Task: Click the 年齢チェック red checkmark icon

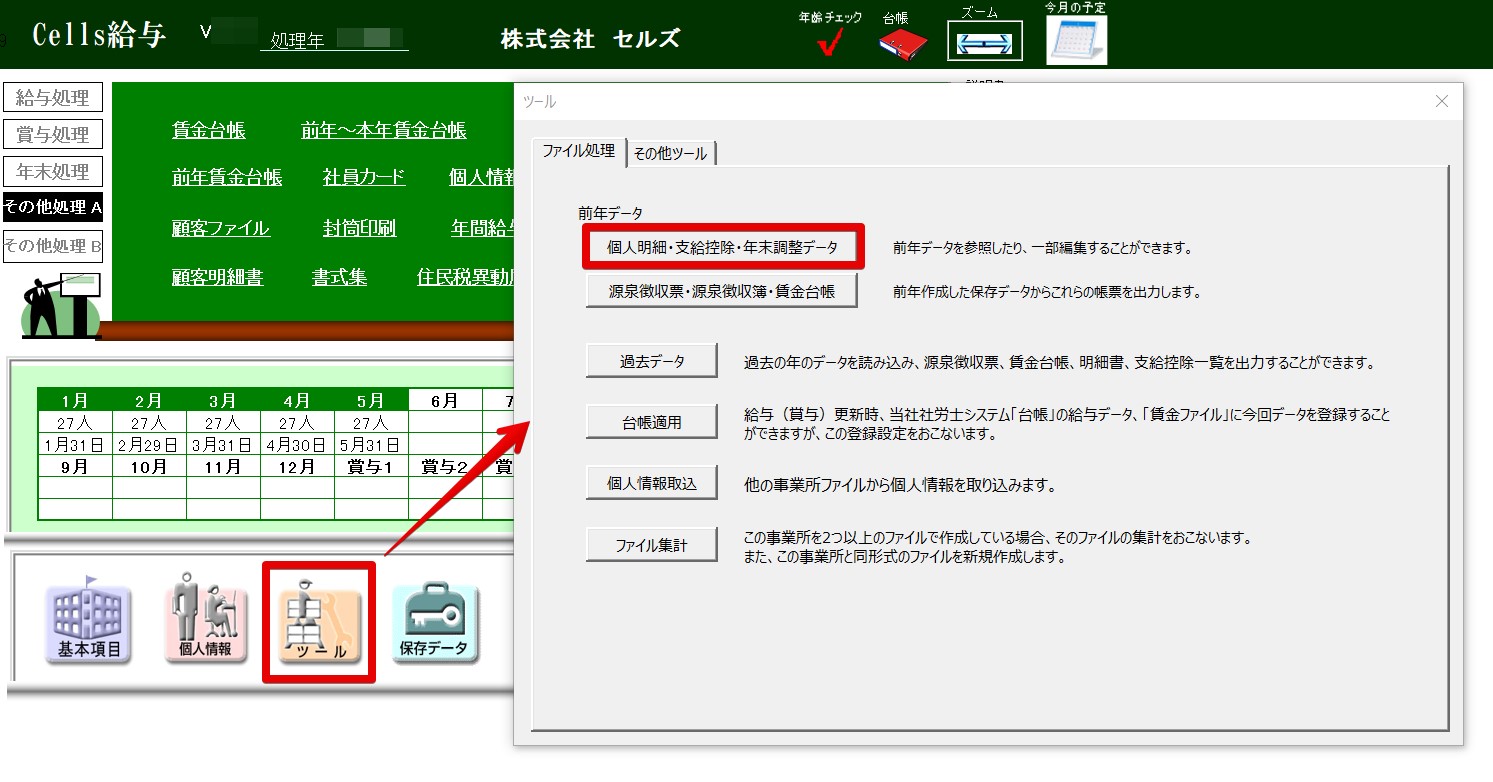Action: pos(829,43)
